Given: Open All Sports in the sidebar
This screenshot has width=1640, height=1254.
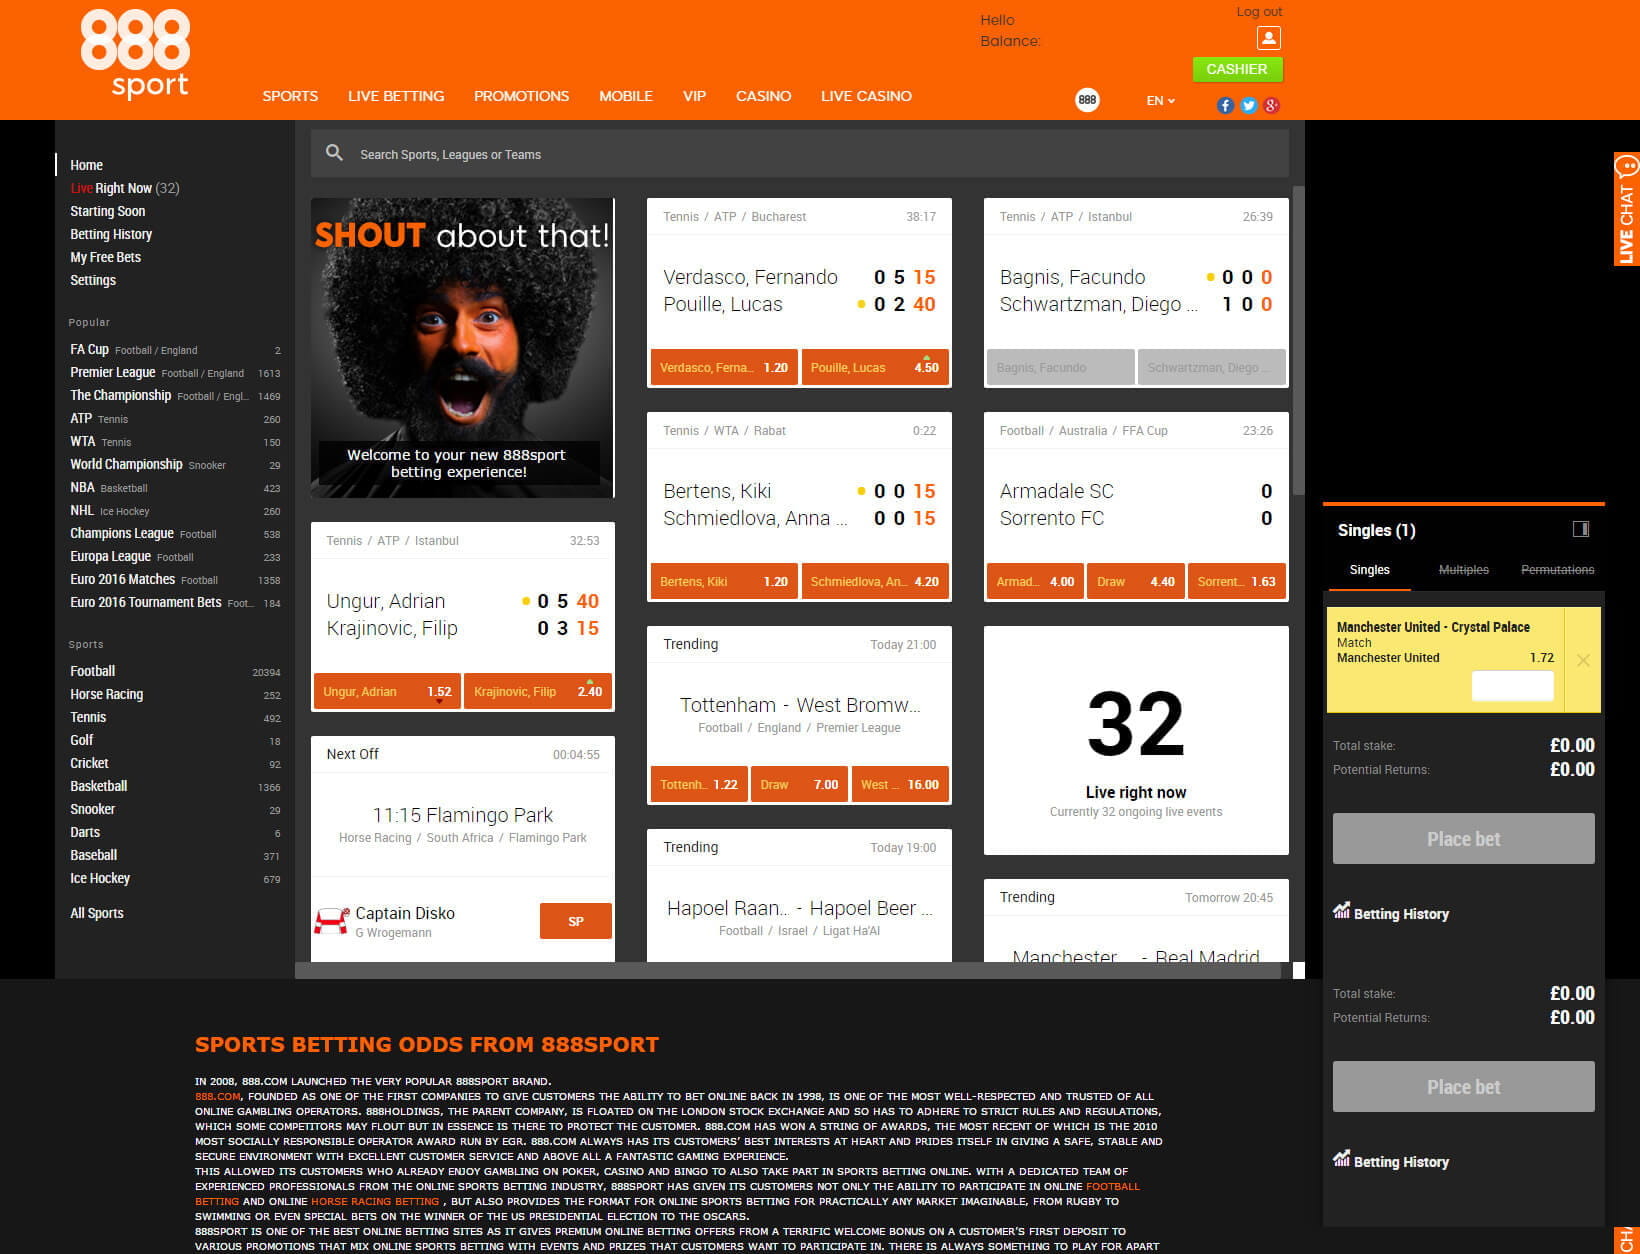Looking at the screenshot, I should [x=97, y=913].
